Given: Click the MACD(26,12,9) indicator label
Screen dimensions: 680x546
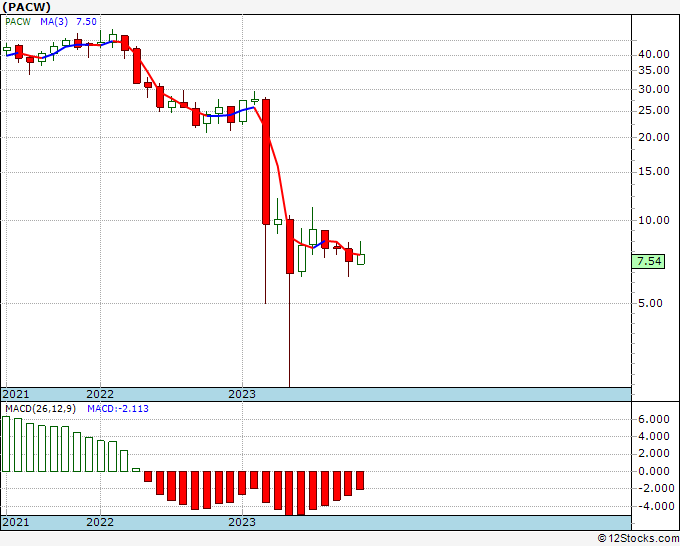Looking at the screenshot, I should click(x=40, y=409).
